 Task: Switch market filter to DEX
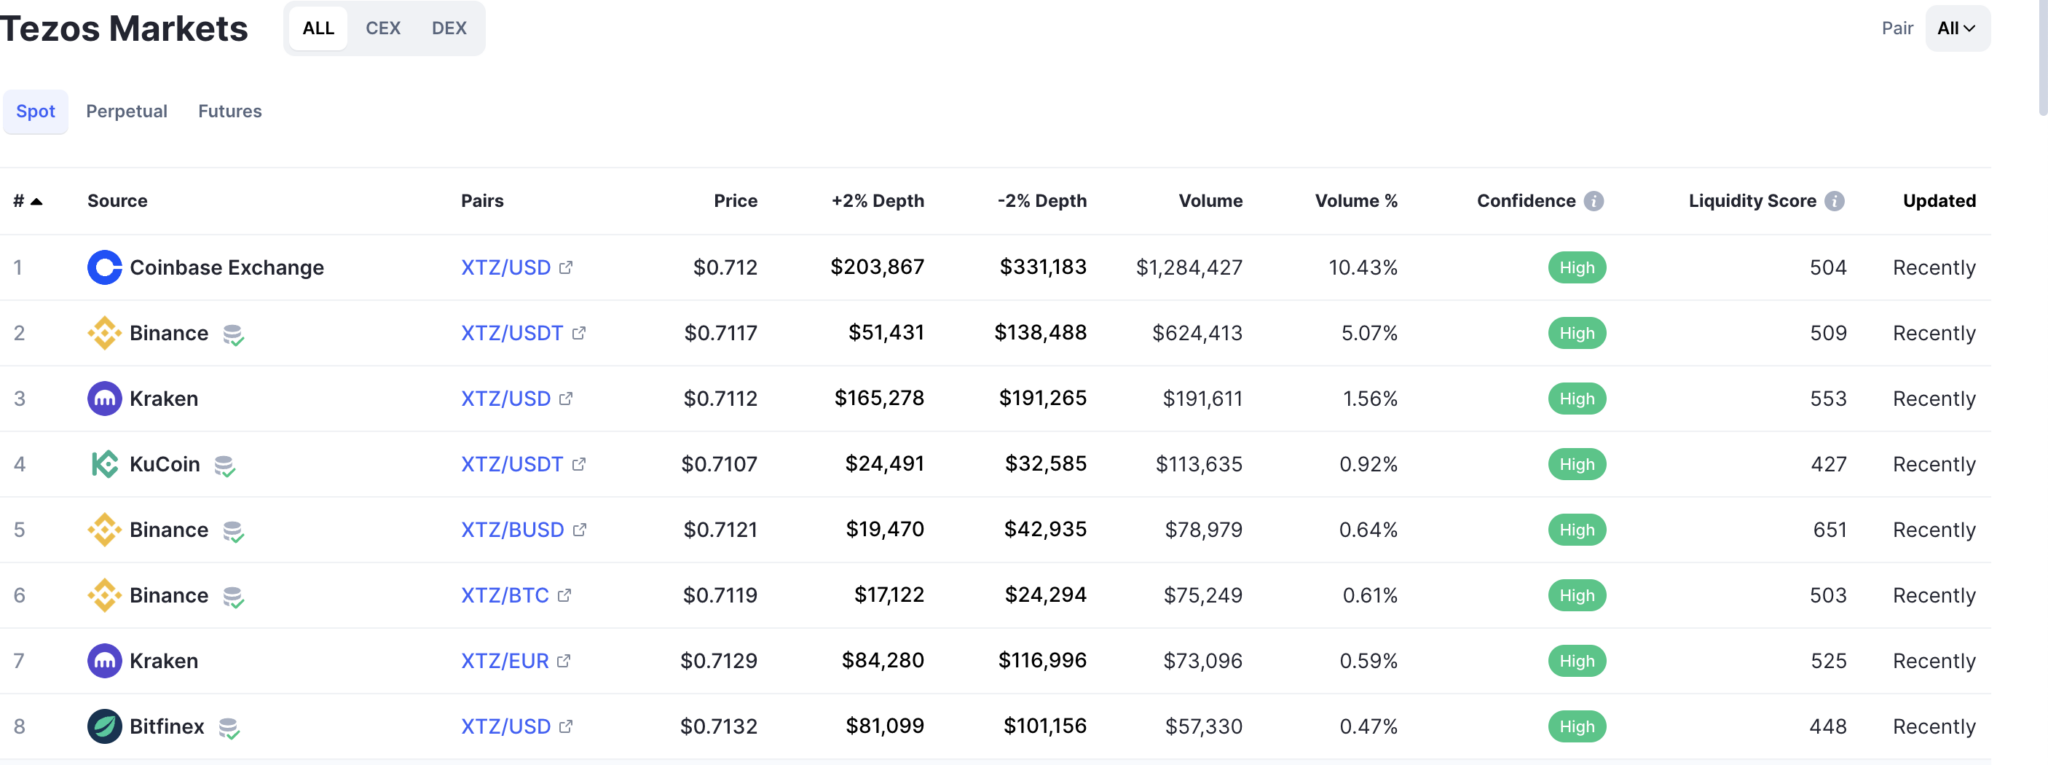449,28
